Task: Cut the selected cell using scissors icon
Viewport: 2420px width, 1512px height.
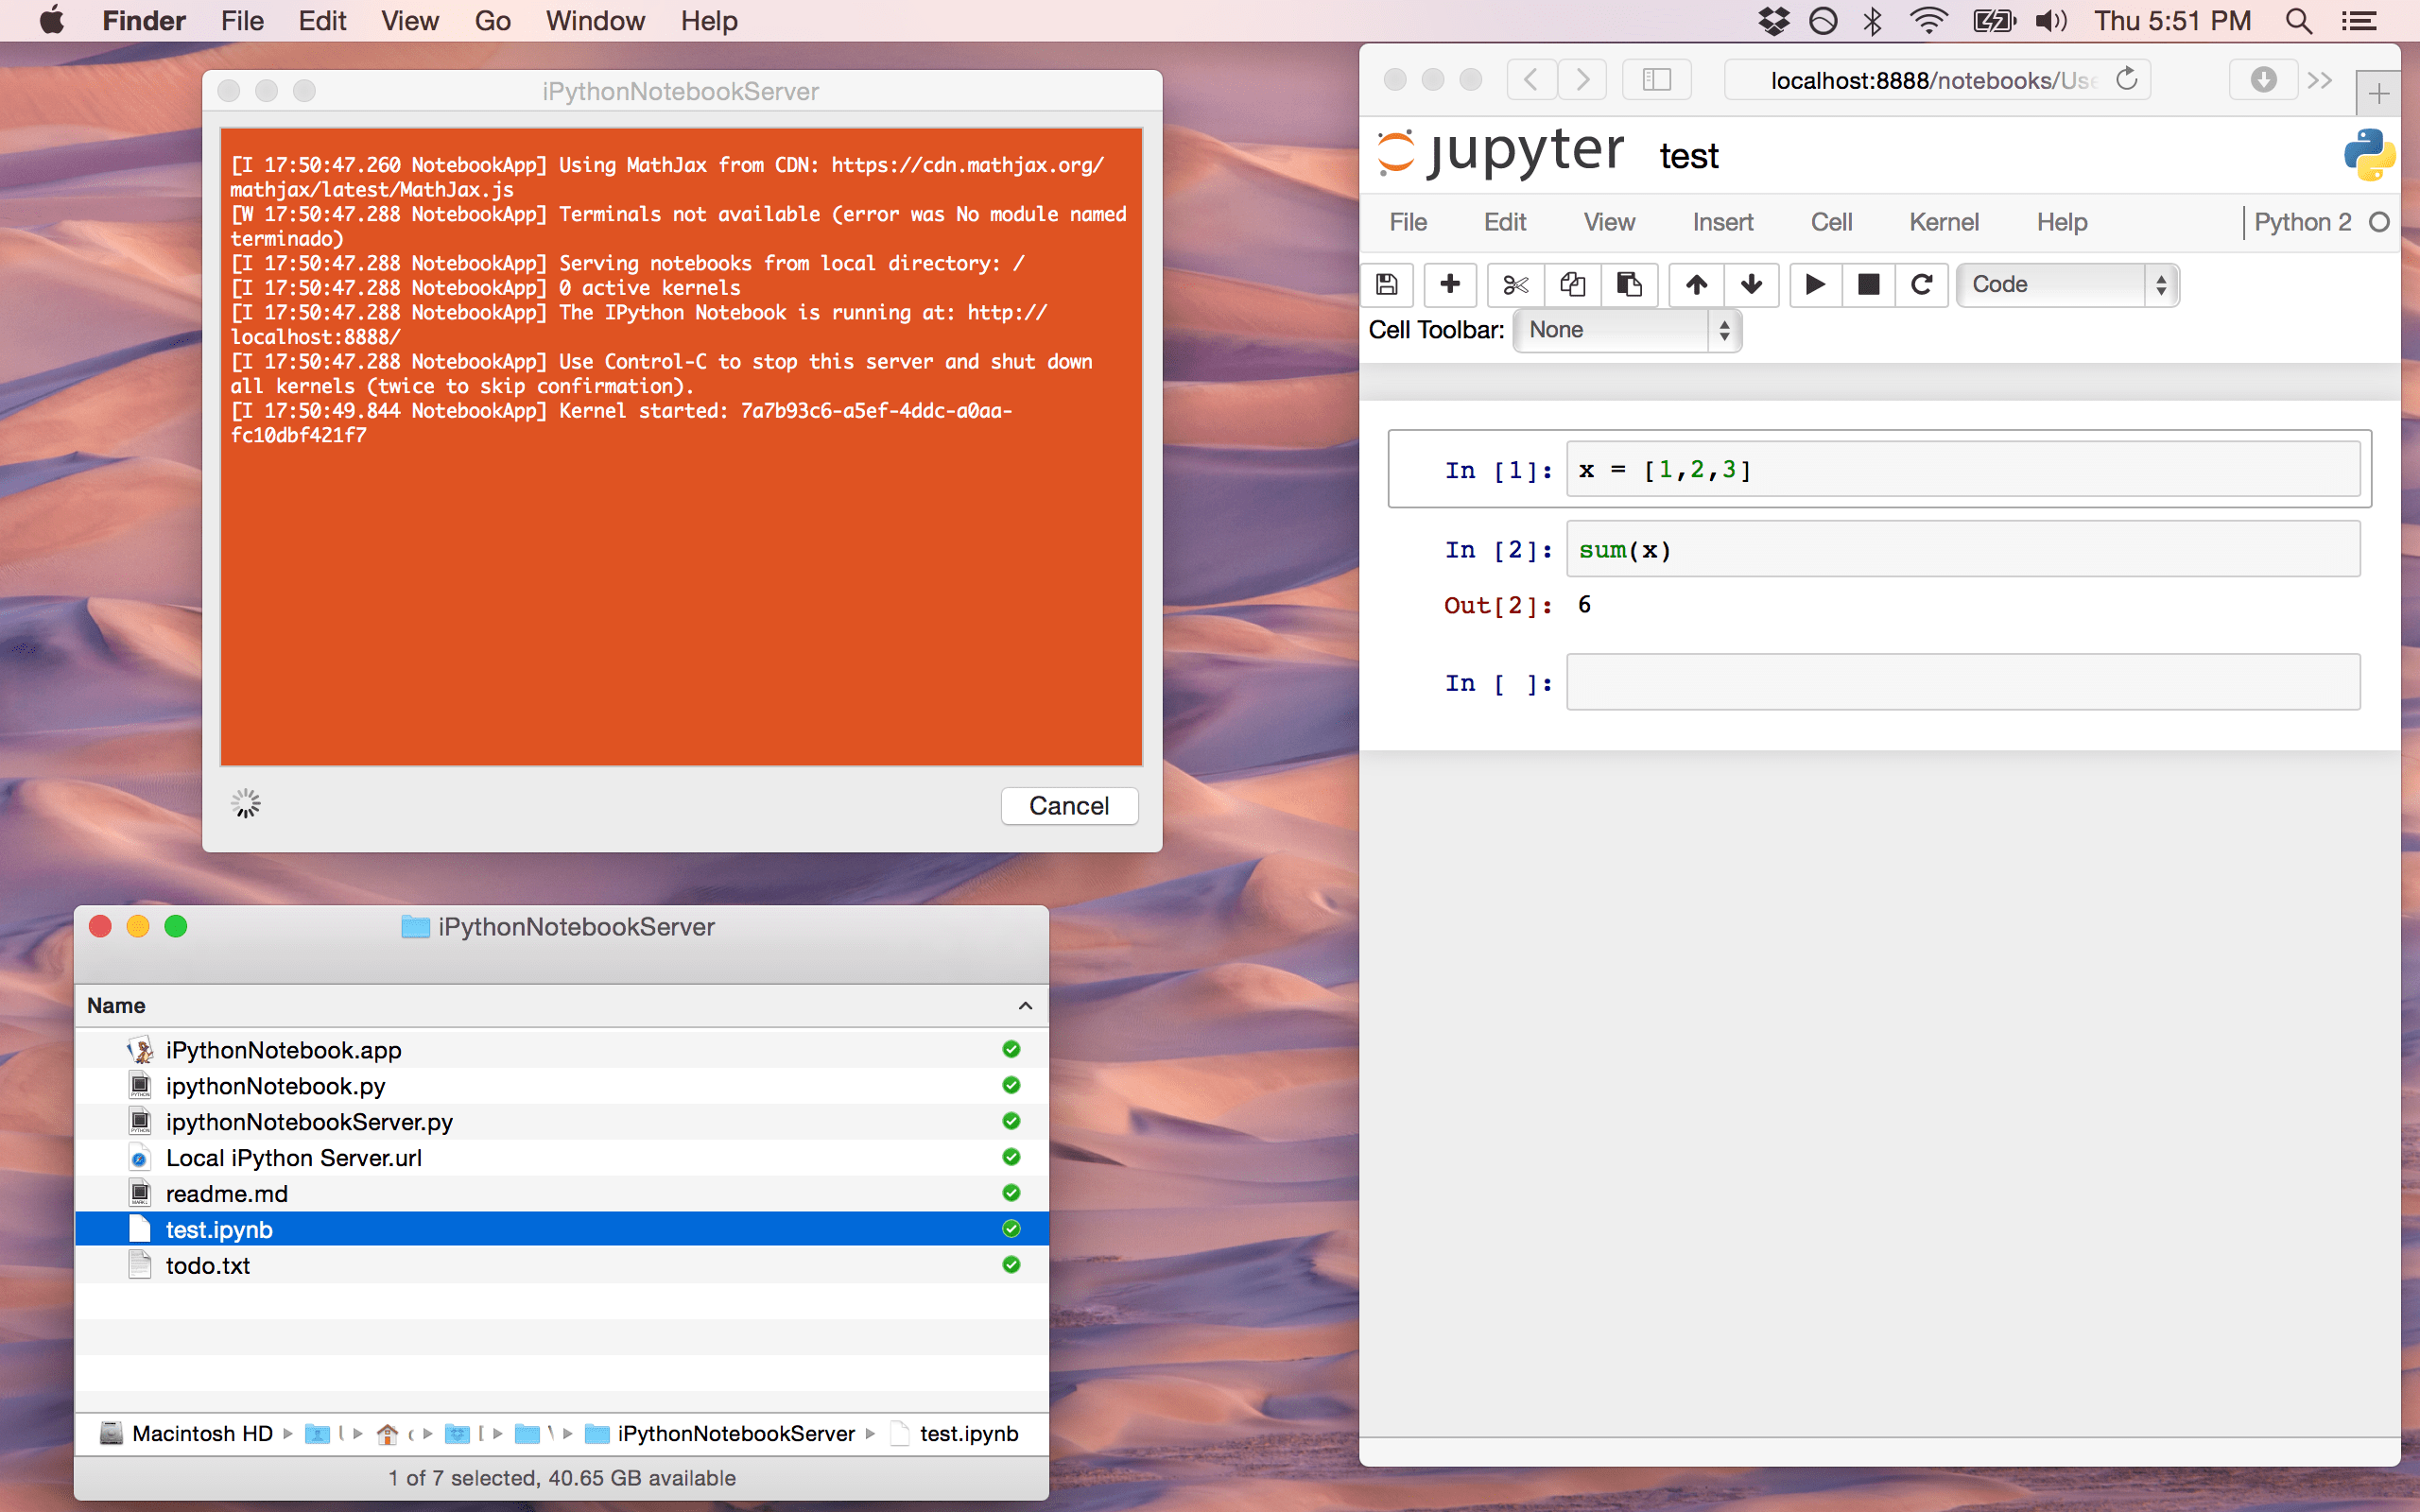Action: click(1514, 285)
